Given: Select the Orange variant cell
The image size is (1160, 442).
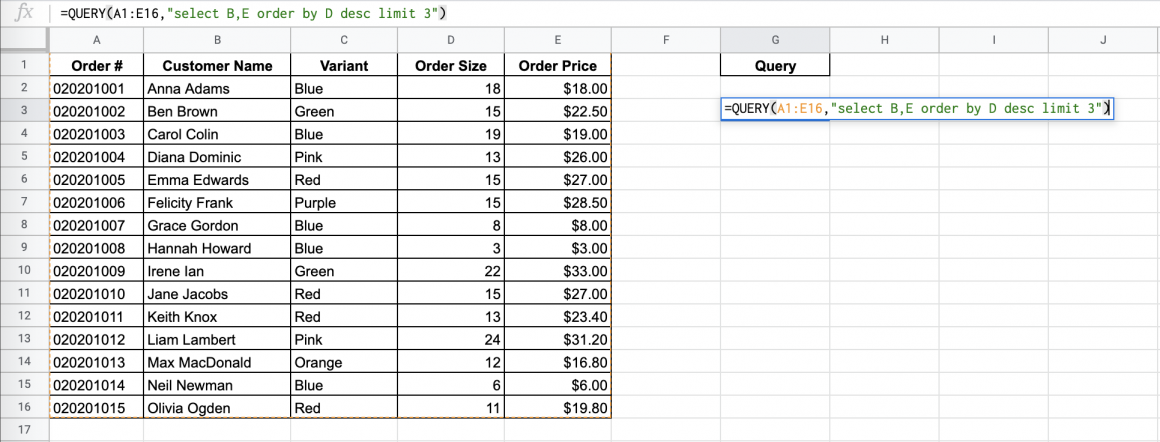Looking at the screenshot, I should tap(343, 363).
